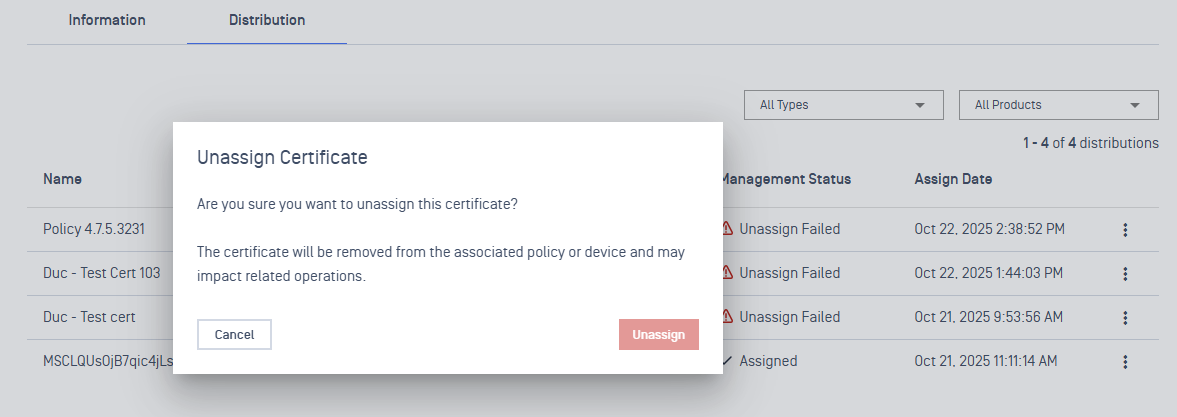This screenshot has height=417, width=1177.
Task: Confirm with the Unassign button
Action: (x=658, y=335)
